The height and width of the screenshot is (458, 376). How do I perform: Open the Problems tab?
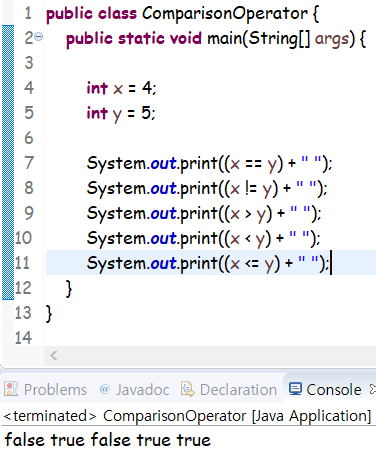46,389
